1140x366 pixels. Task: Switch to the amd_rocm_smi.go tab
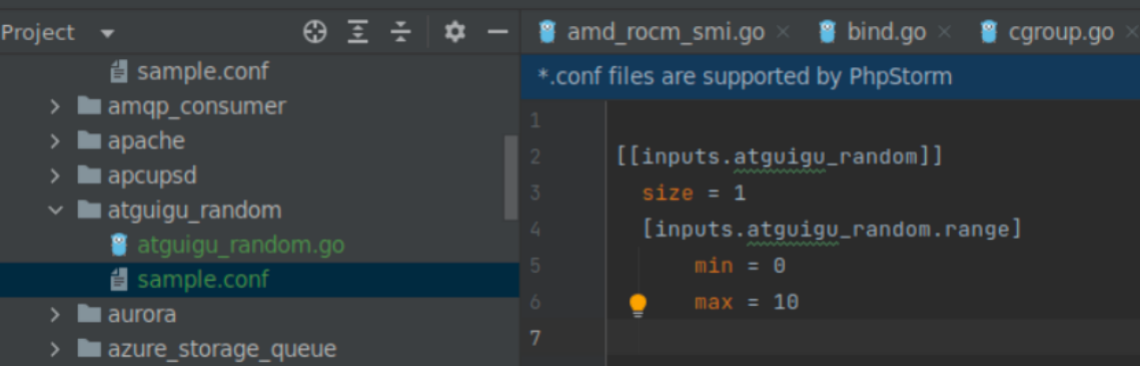(665, 32)
